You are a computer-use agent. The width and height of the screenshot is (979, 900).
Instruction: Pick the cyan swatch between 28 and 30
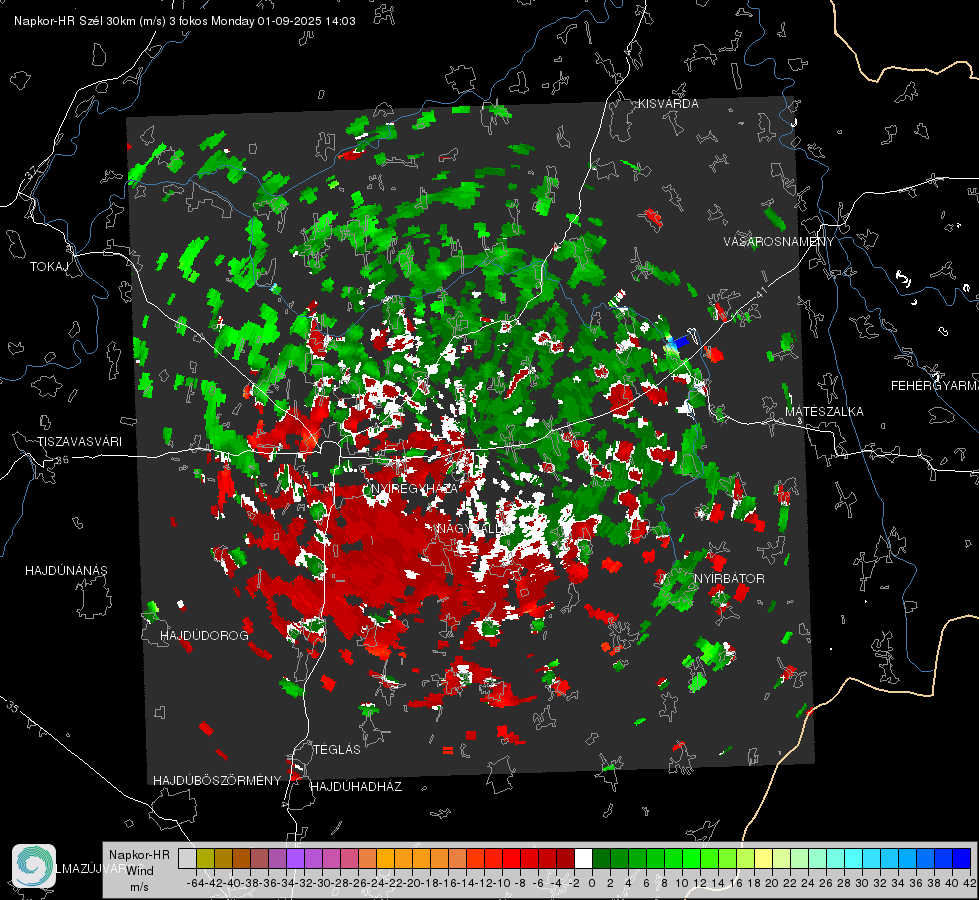point(854,858)
